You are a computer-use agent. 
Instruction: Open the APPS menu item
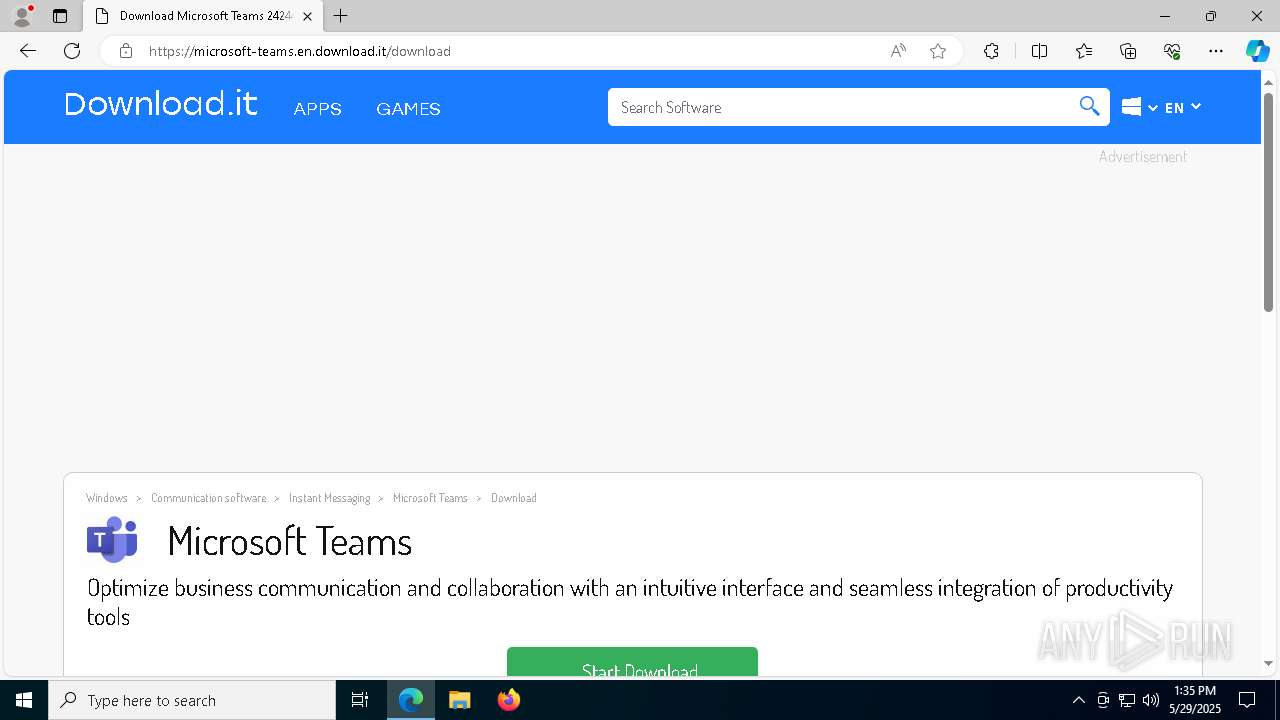tap(318, 109)
